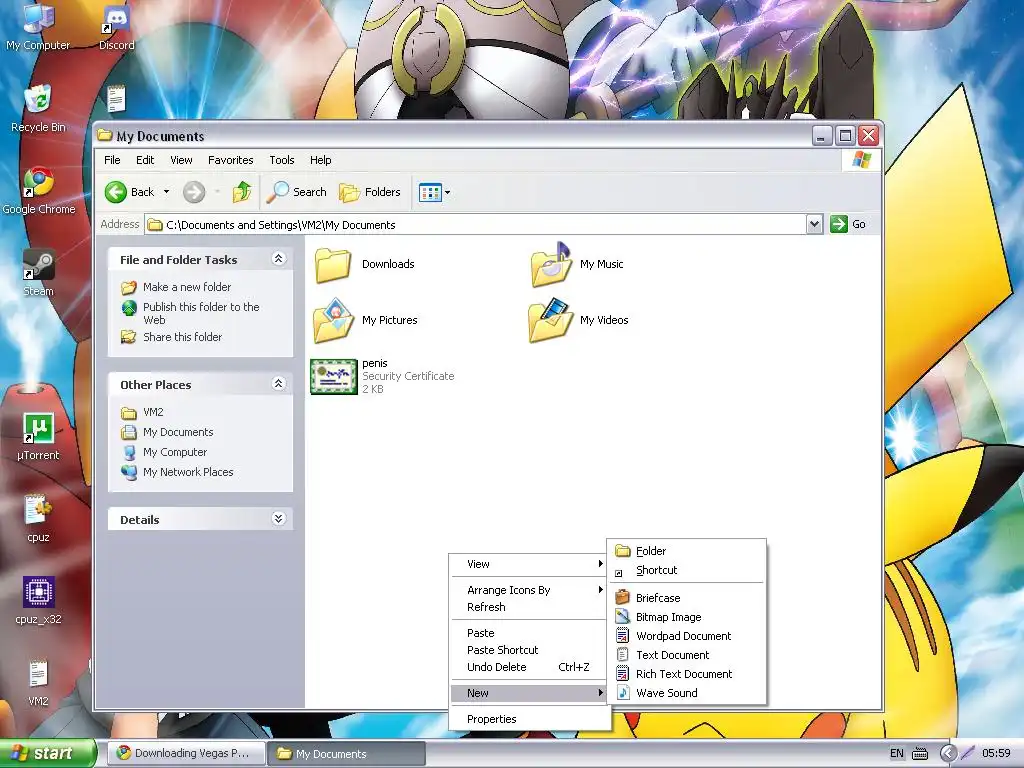Click the green Back arrow icon
The width and height of the screenshot is (1024, 768).
point(116,192)
